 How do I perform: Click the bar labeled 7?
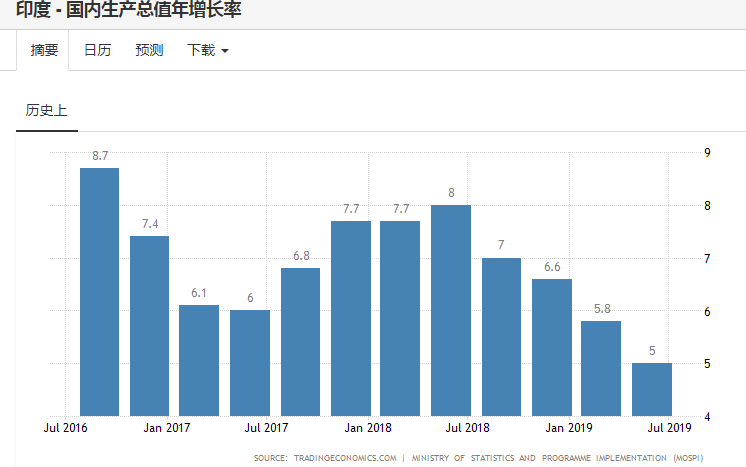pos(501,337)
